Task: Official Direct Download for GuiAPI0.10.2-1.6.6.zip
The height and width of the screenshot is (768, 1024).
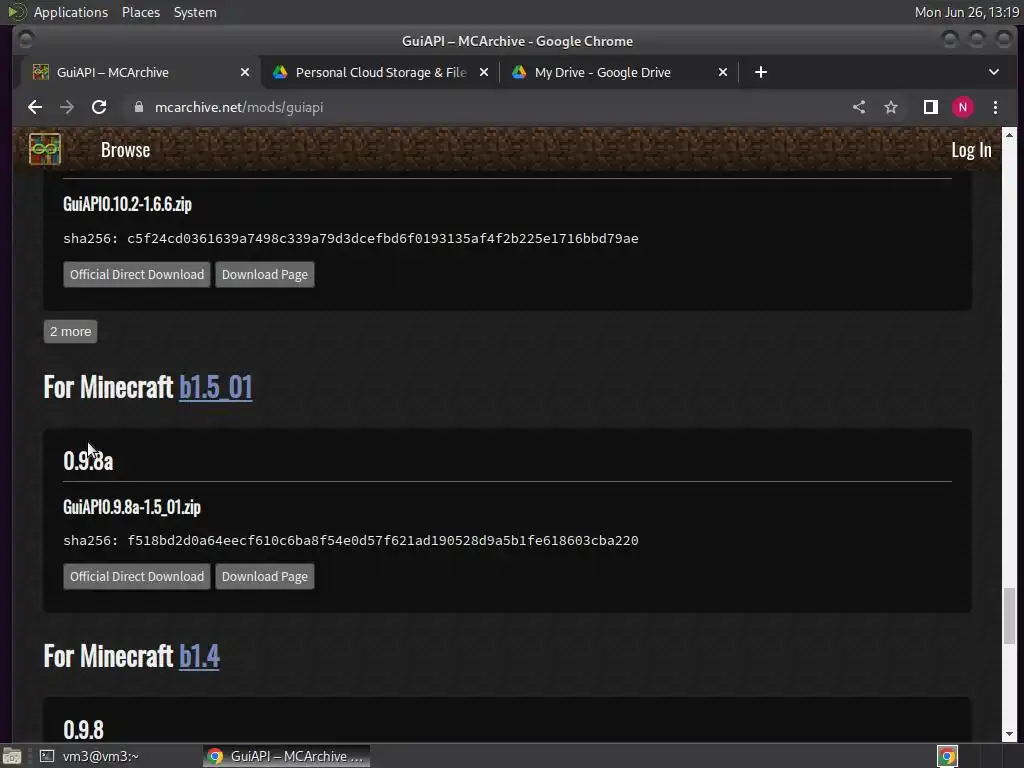Action: pyautogui.click(x=137, y=274)
